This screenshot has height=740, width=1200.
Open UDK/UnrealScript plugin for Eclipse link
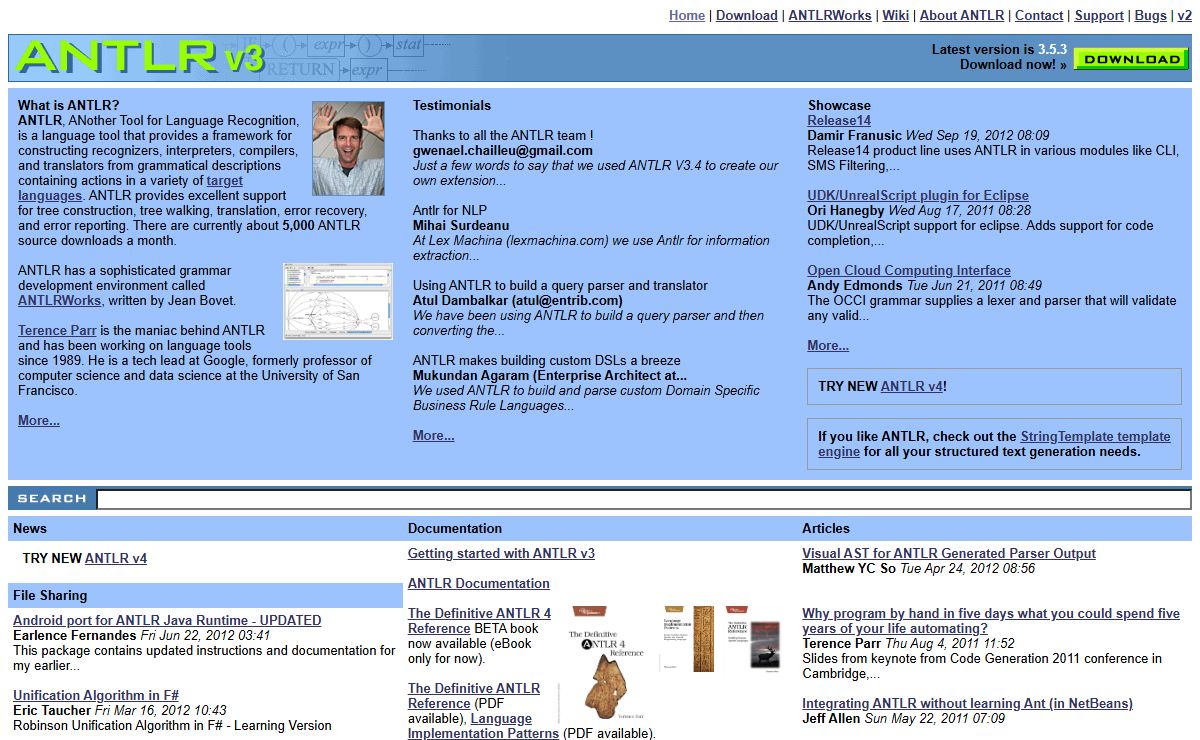[918, 195]
